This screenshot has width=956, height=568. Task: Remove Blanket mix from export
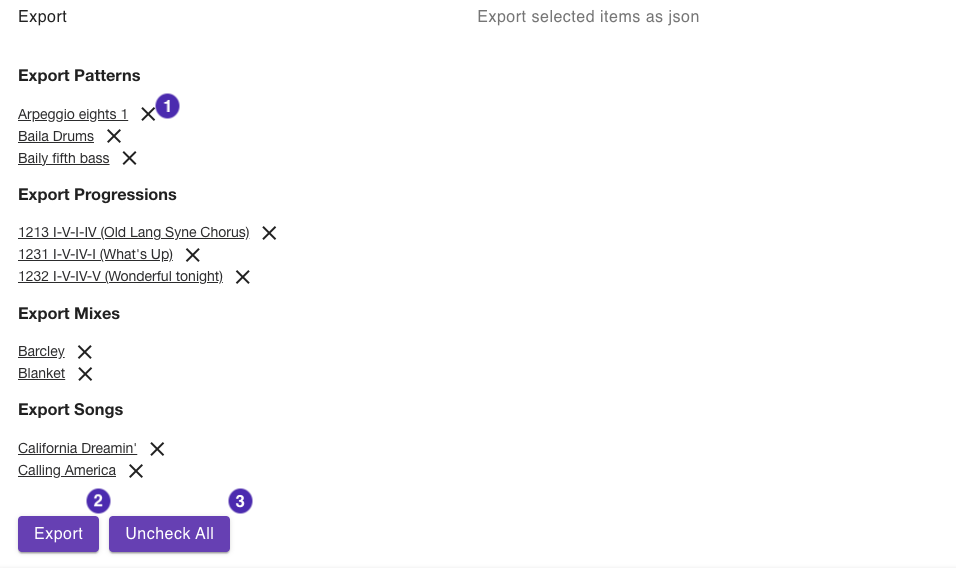click(x=86, y=374)
